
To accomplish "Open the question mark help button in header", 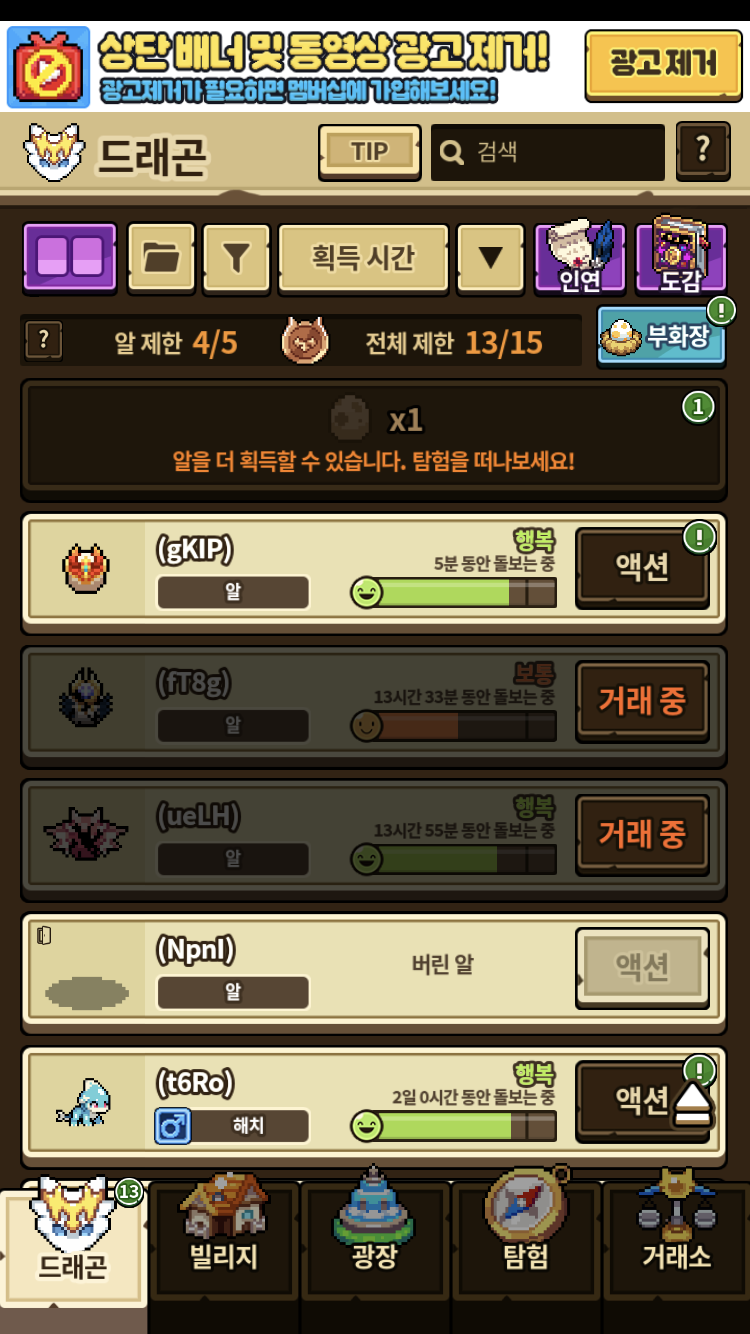I will (703, 151).
